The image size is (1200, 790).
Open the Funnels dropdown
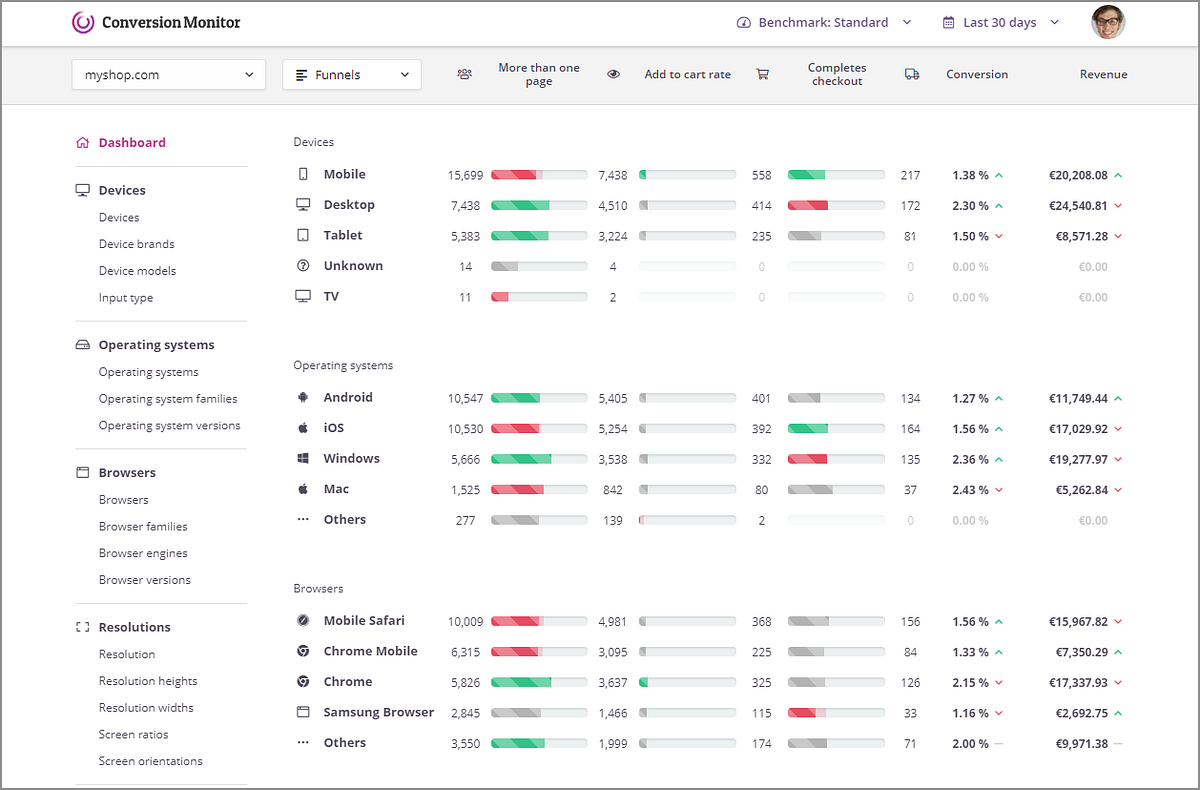click(351, 74)
